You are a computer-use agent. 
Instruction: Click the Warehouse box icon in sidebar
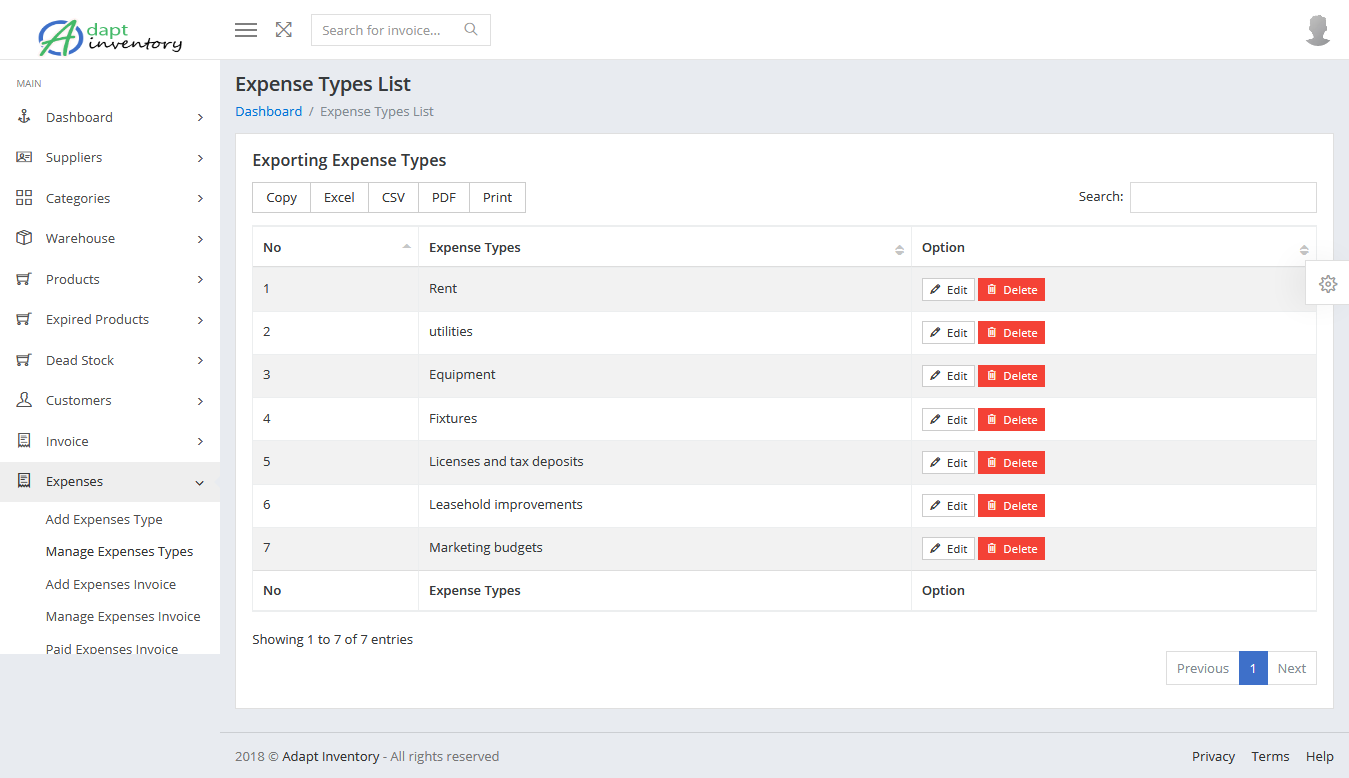(x=24, y=238)
